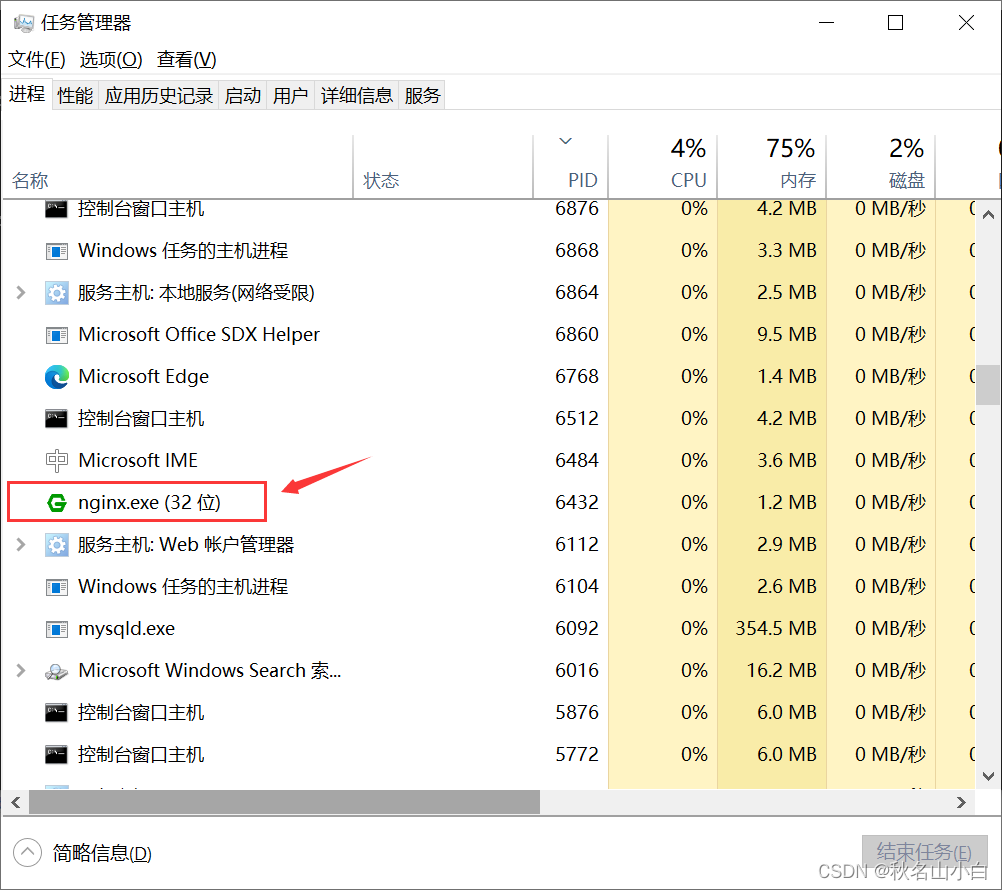The width and height of the screenshot is (1002, 890).
Task: Click the Microsoft Edge process icon
Action: (x=56, y=377)
